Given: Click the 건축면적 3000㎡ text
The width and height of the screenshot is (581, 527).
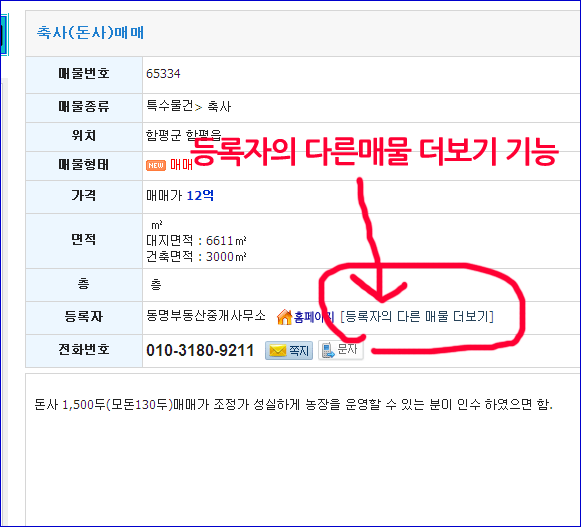Looking at the screenshot, I should tap(196, 256).
